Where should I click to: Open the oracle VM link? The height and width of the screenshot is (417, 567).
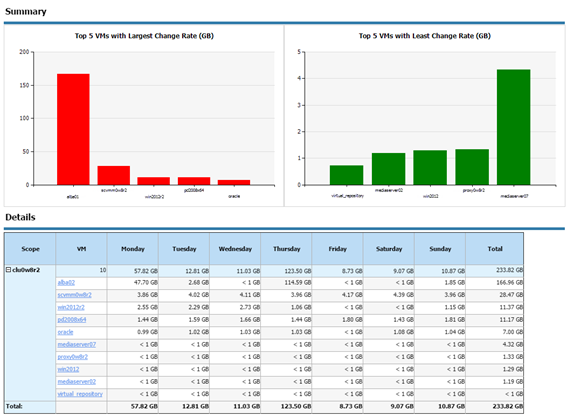[x=65, y=332]
